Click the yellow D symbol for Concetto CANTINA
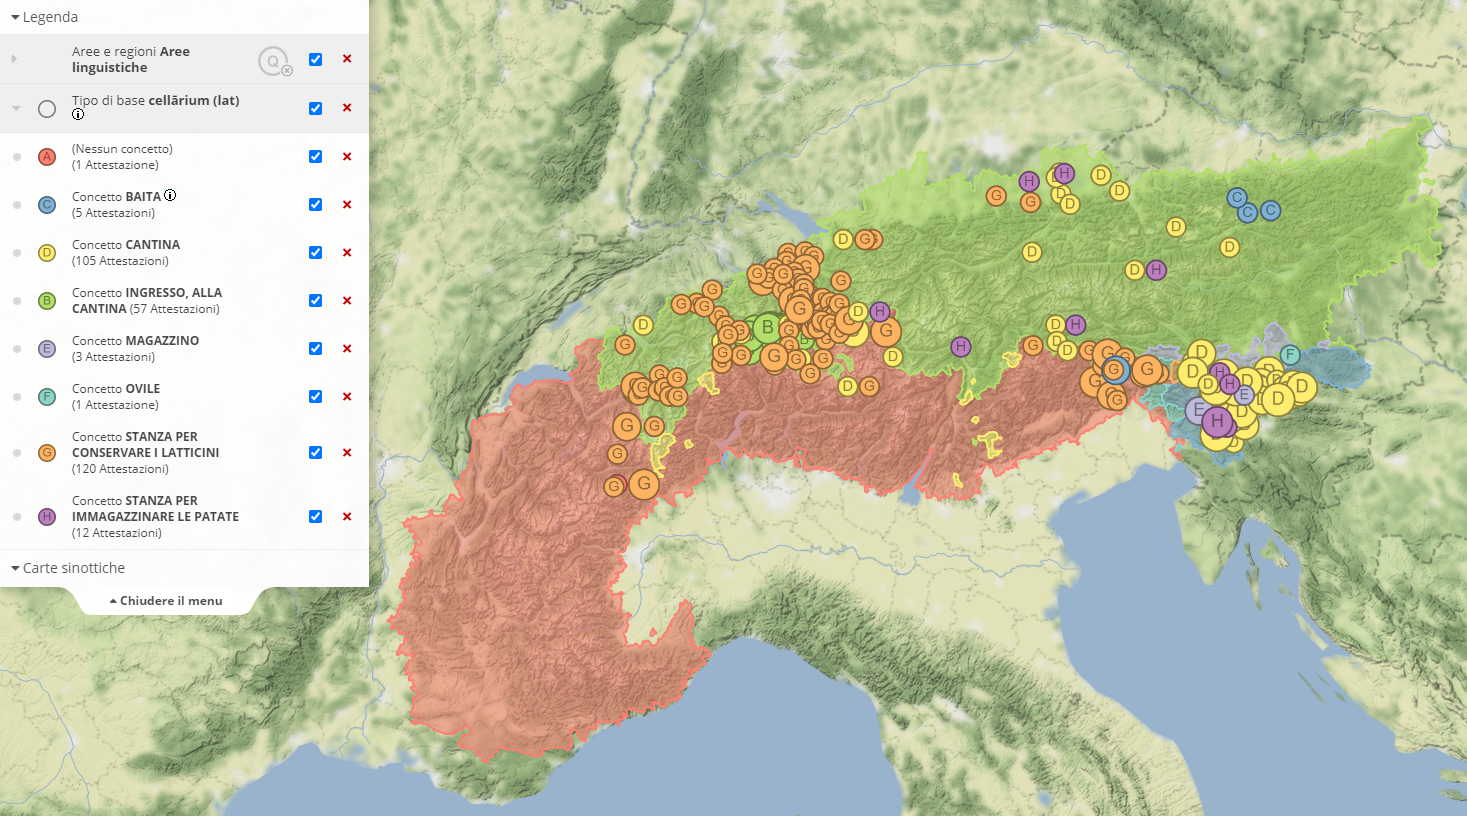Viewport: 1467px width, 816px height. click(x=47, y=253)
